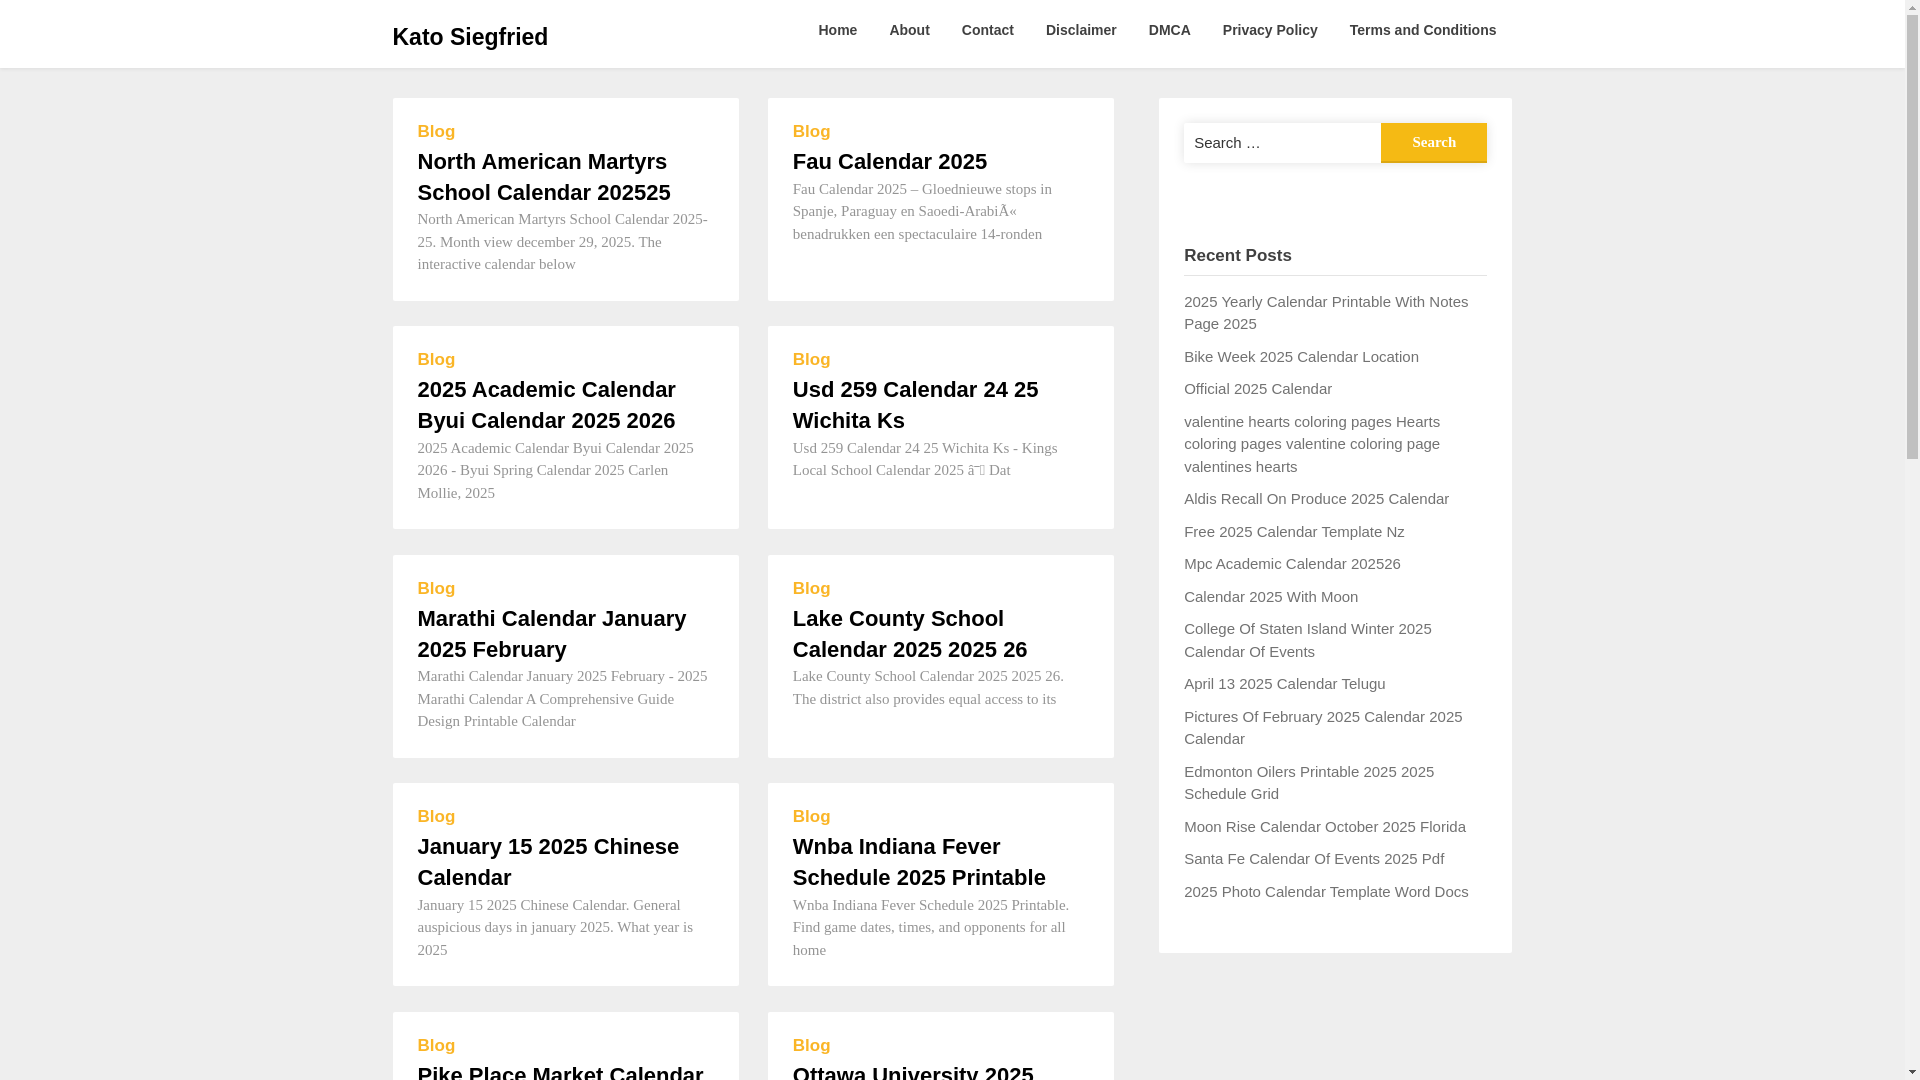Open January 15 2025 Chinese Calendar post
The height and width of the screenshot is (1080, 1920).
pyautogui.click(x=547, y=861)
